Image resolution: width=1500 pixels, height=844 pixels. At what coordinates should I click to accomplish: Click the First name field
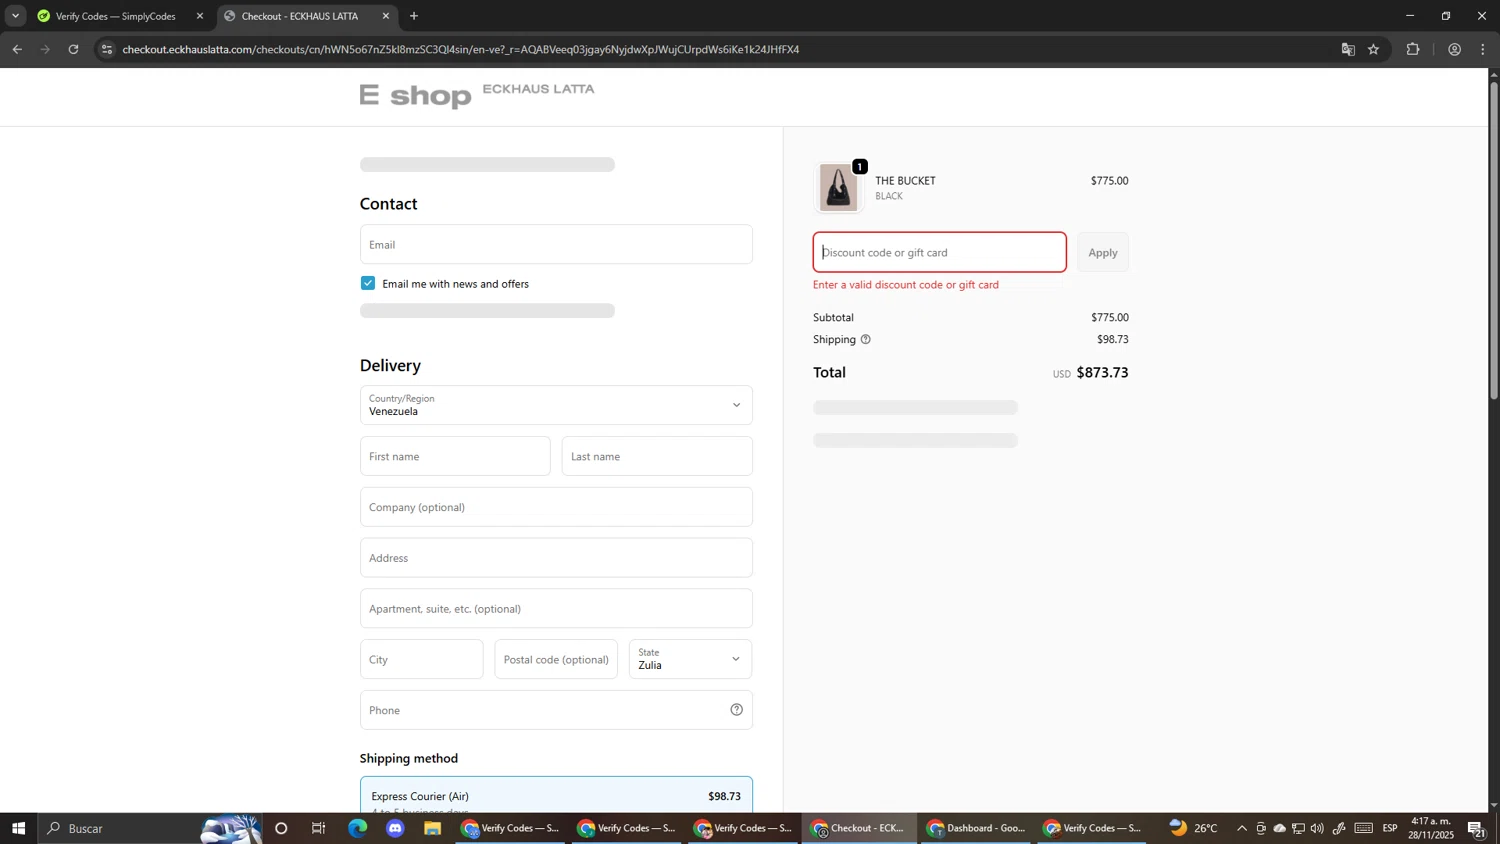(x=455, y=456)
